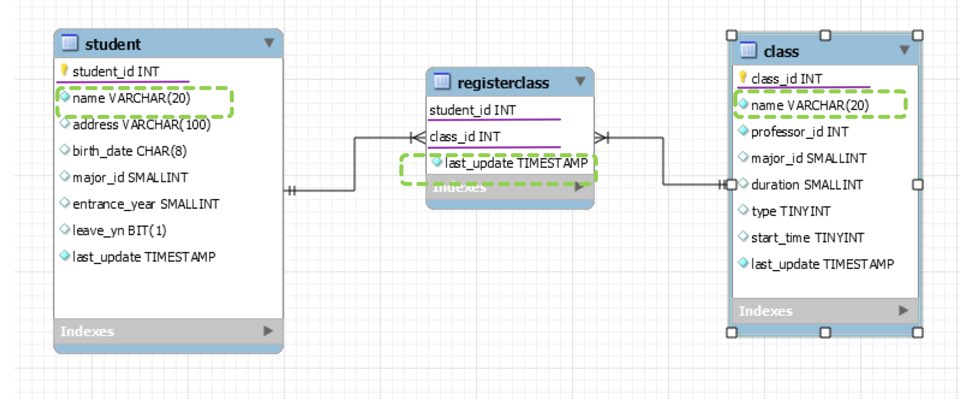Select major_id SMALLINT in student table
The height and width of the screenshot is (399, 960).
(x=130, y=177)
